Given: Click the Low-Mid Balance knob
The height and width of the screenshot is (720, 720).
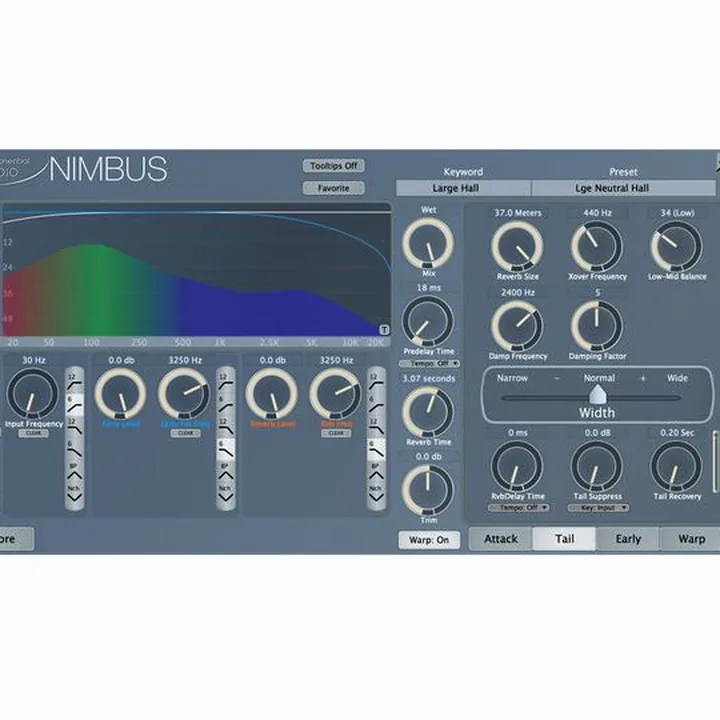Looking at the screenshot, I should 676,246.
